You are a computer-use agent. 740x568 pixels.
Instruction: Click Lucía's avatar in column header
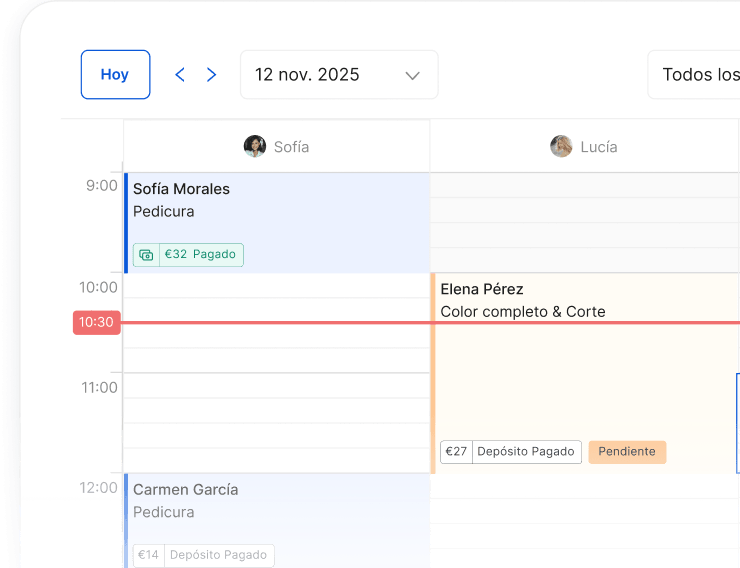point(561,146)
